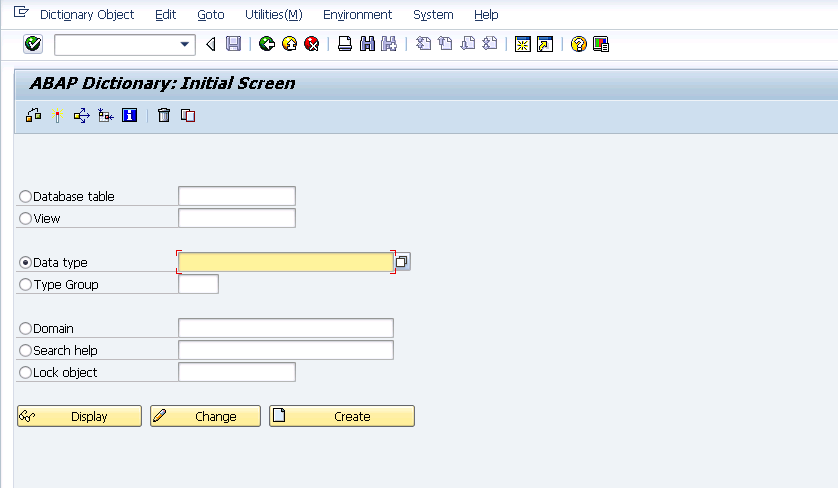Screen dimensions: 838x488
Task: Select the Data type radio button
Action: tap(25, 262)
